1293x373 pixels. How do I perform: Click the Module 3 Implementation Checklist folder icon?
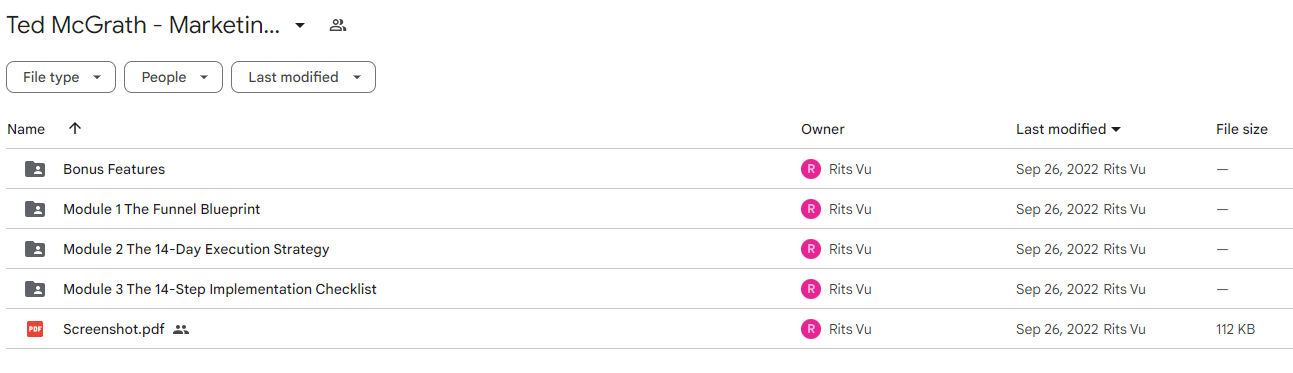coord(35,289)
